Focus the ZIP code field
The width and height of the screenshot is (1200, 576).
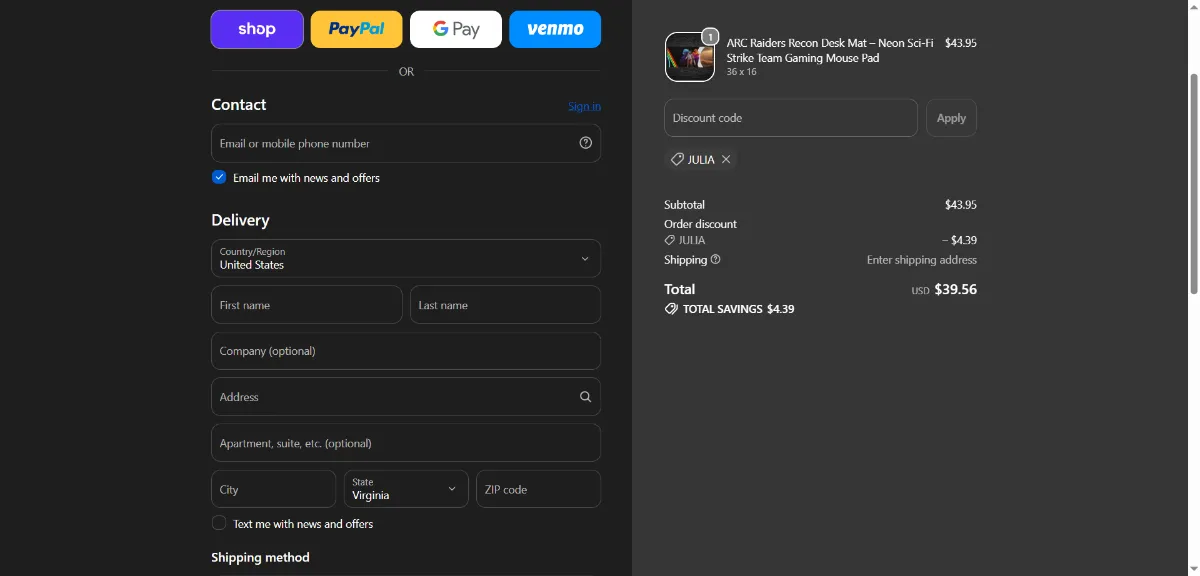pos(539,489)
